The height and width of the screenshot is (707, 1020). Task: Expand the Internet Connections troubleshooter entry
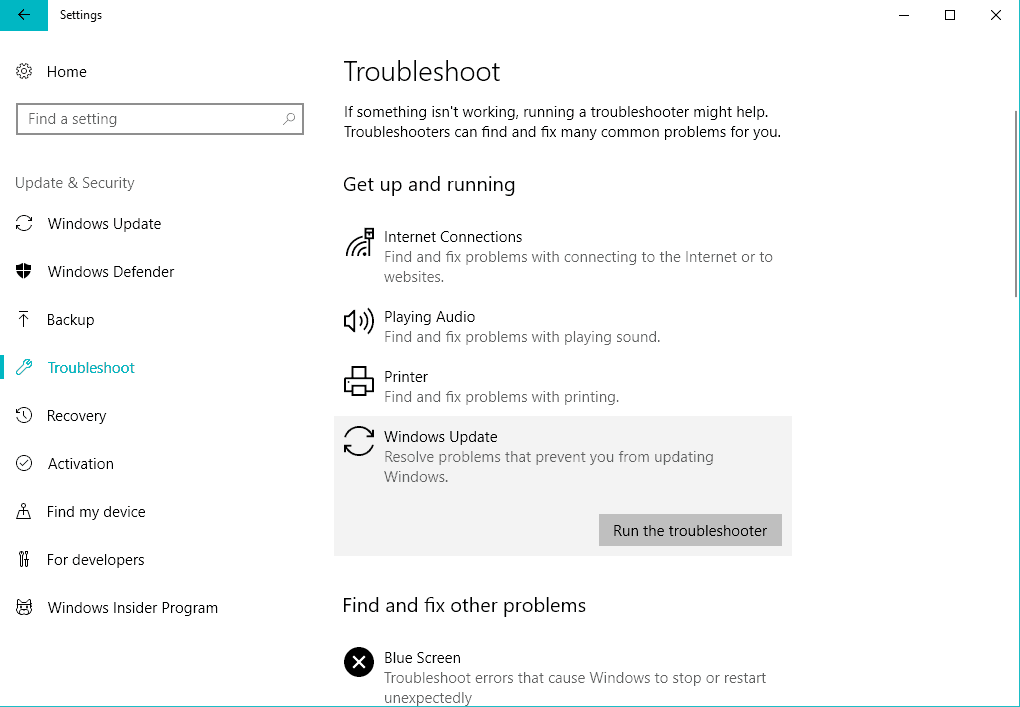tap(453, 237)
